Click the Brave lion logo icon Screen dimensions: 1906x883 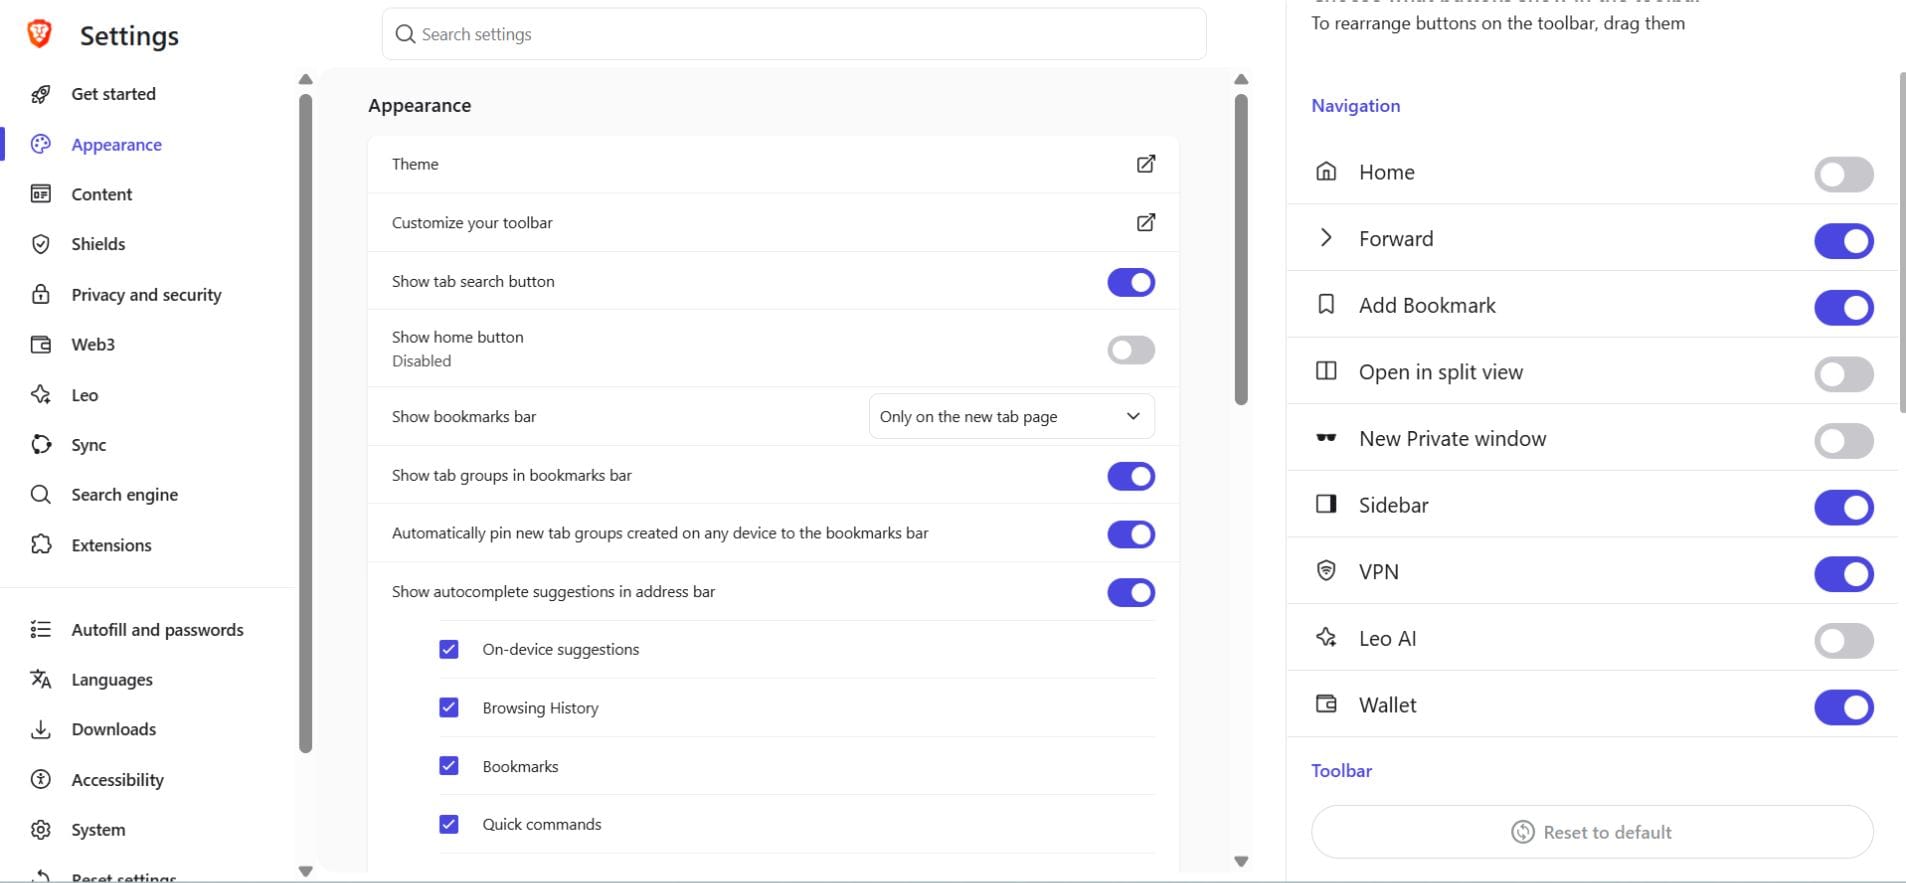click(x=39, y=34)
